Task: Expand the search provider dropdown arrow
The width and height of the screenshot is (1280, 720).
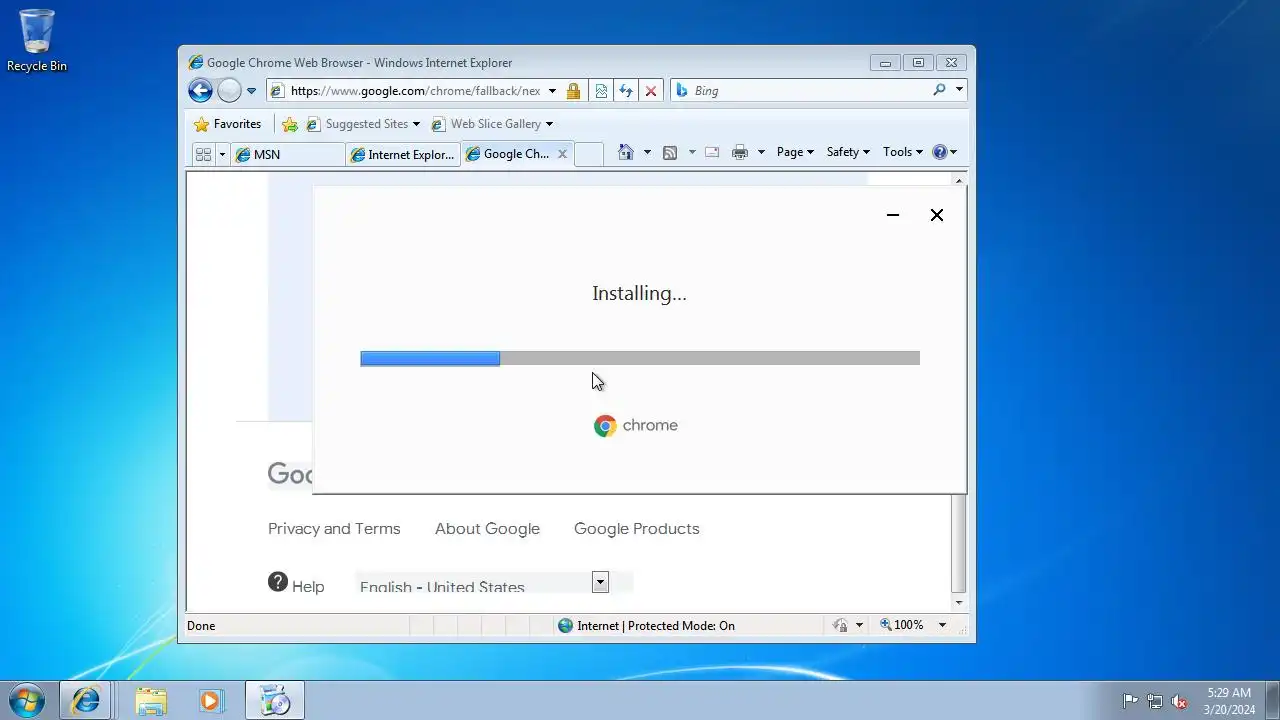Action: pos(959,90)
